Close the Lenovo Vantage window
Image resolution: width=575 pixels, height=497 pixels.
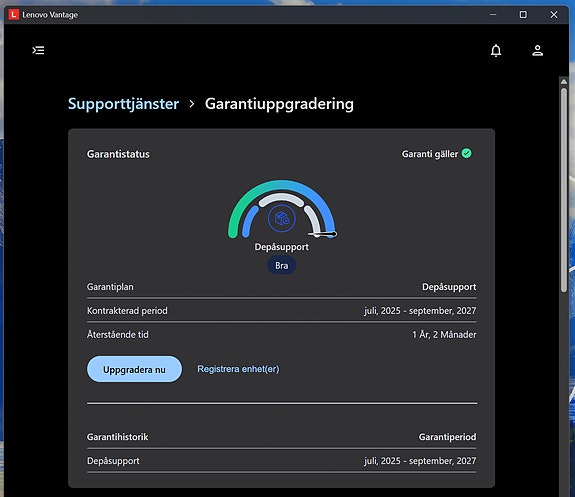click(x=554, y=15)
